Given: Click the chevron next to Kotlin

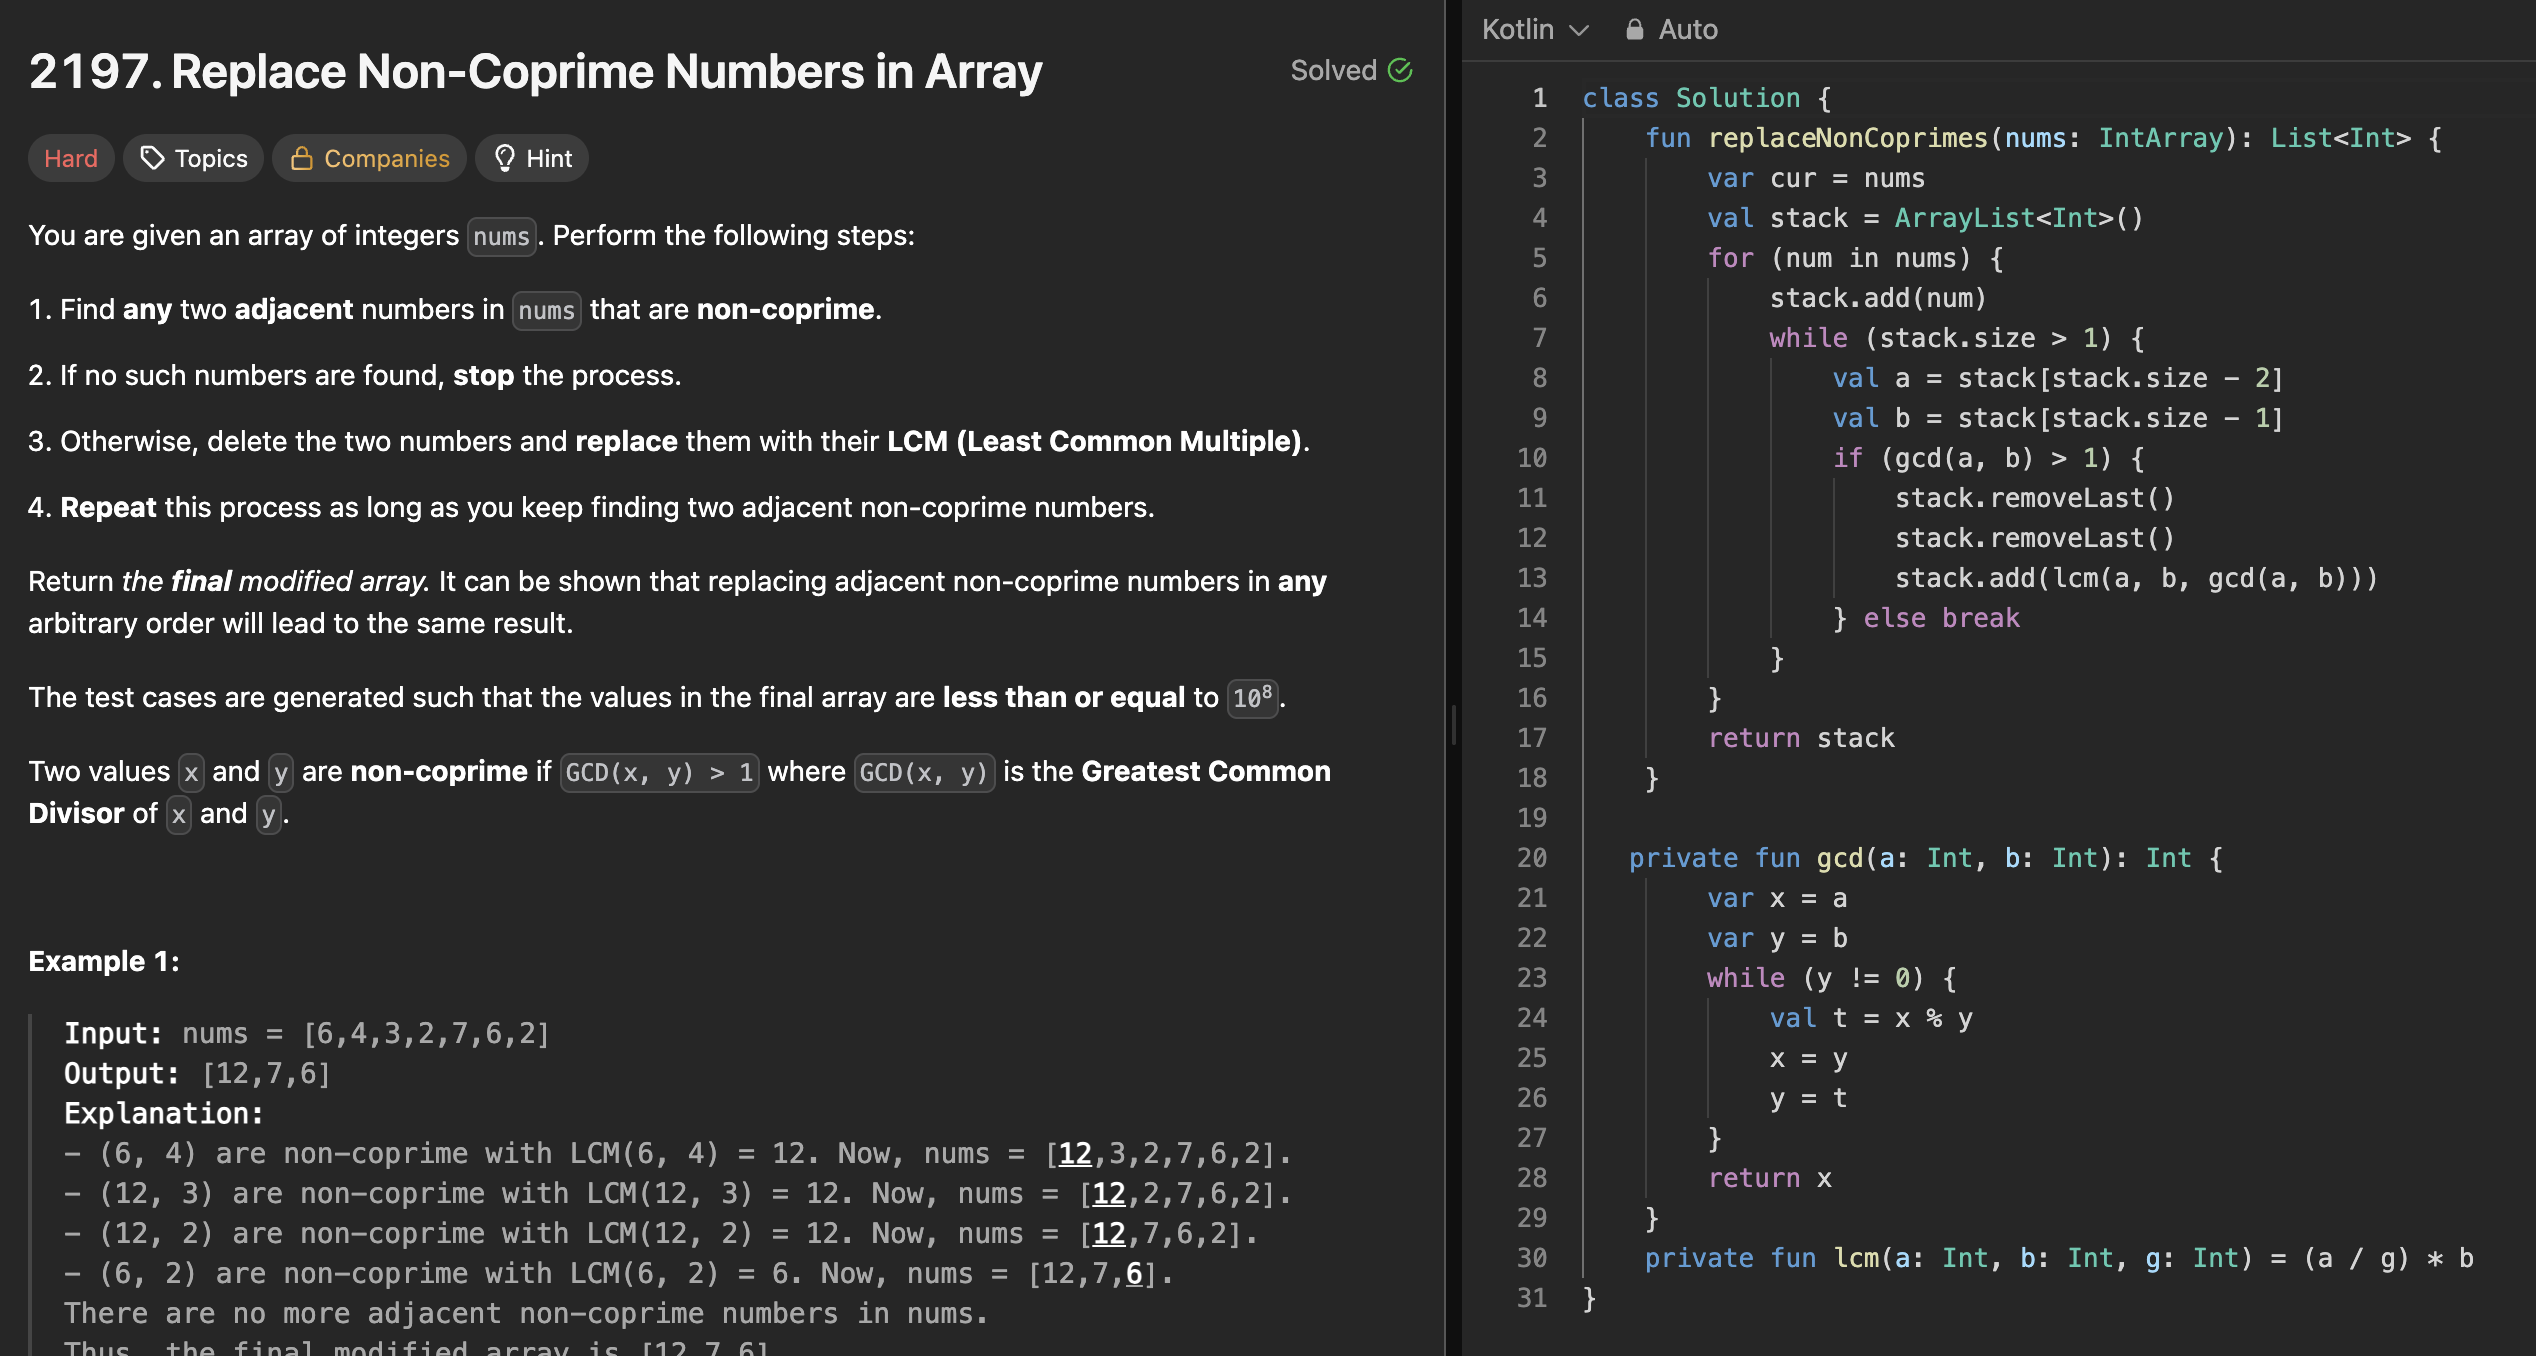Looking at the screenshot, I should [x=1579, y=30].
